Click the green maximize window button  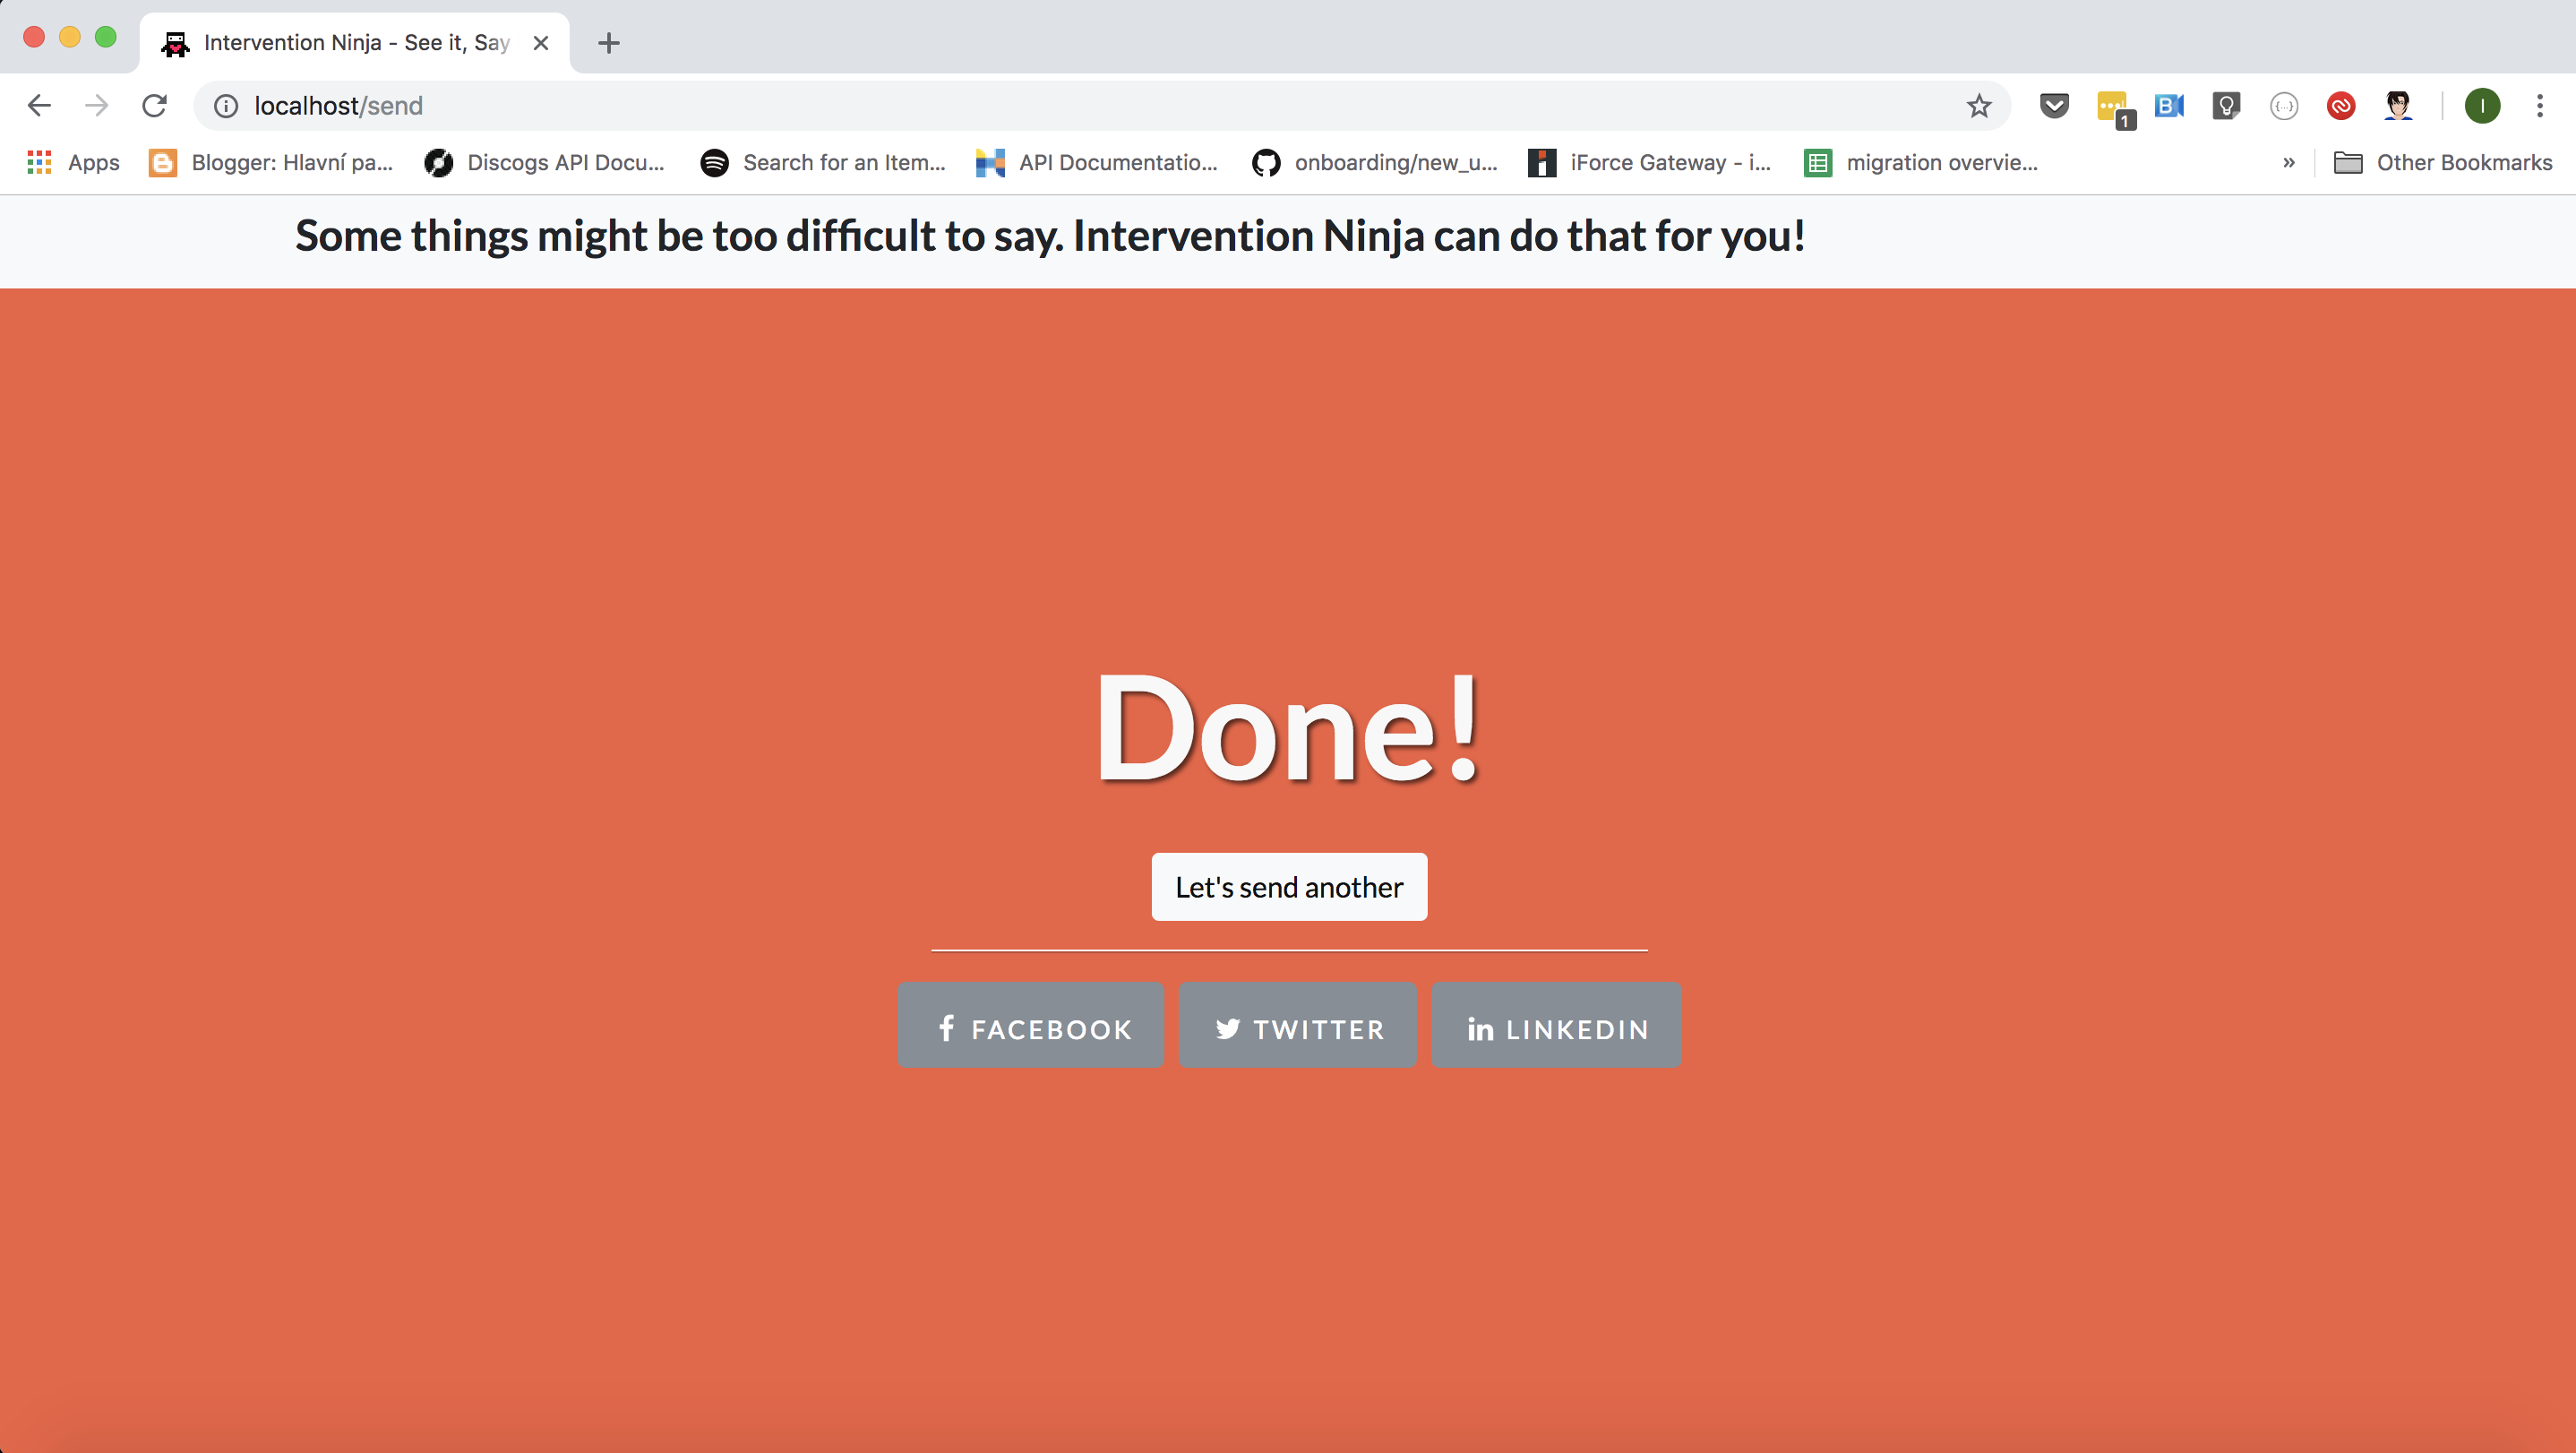click(x=106, y=37)
